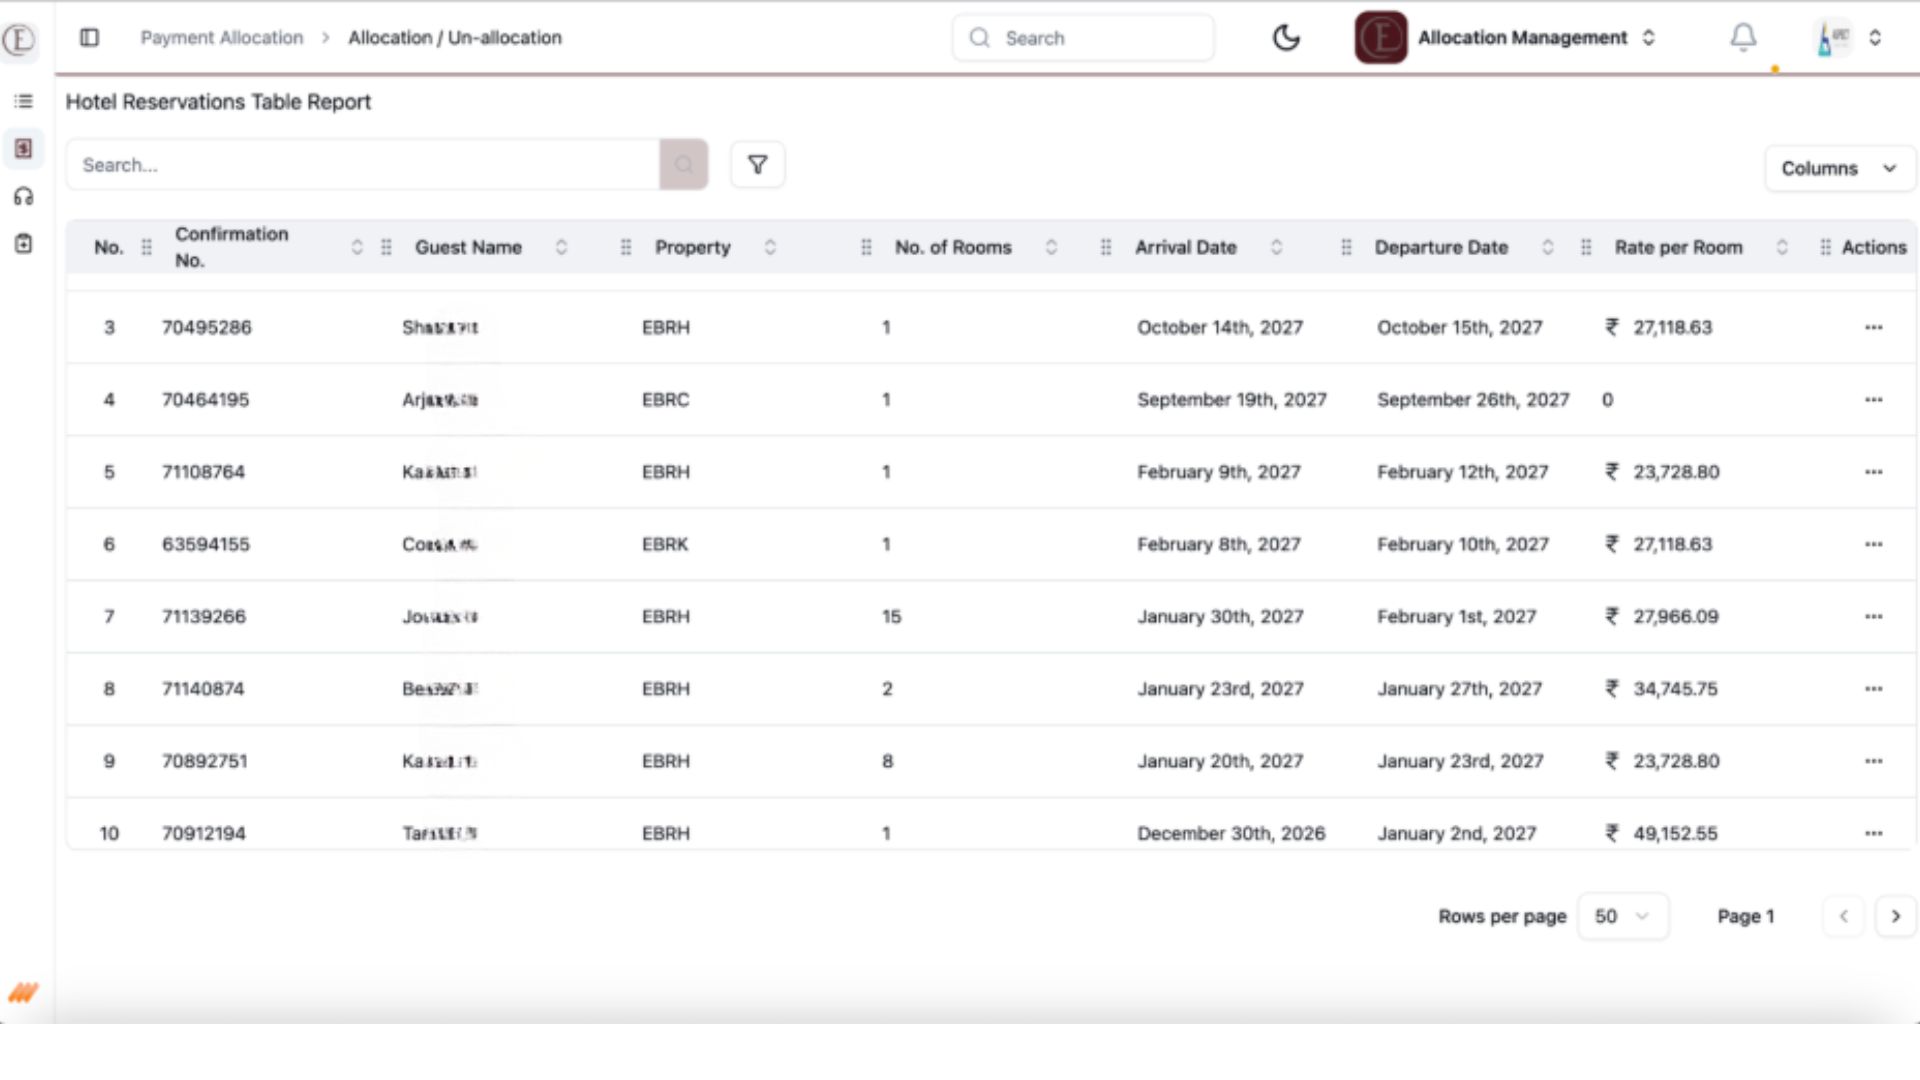Screen dimensions: 1920x1080
Task: Click the table Search... input field
Action: [x=362, y=165]
